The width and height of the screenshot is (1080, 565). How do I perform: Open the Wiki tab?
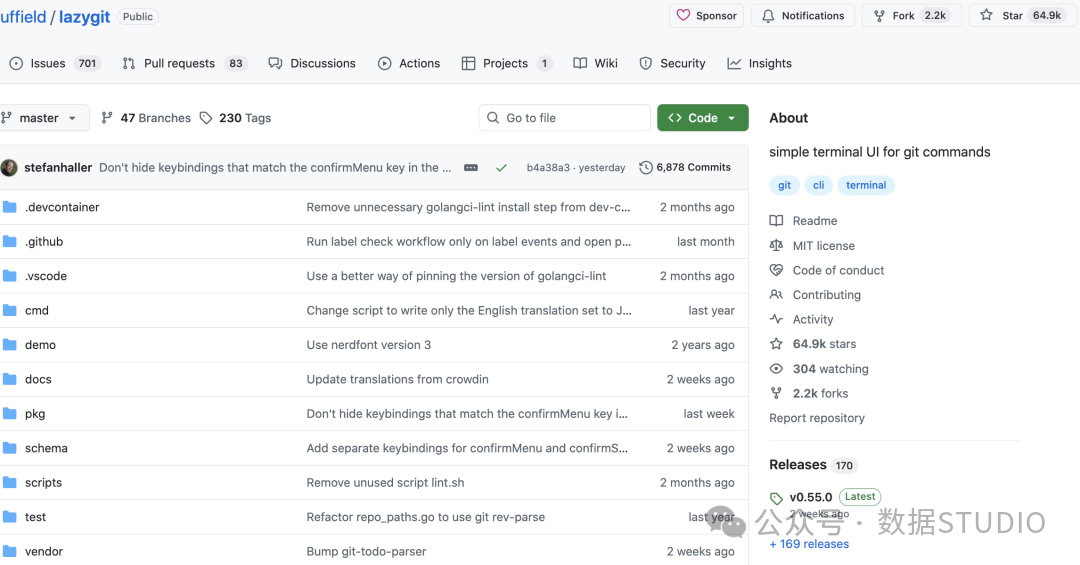[x=595, y=63]
